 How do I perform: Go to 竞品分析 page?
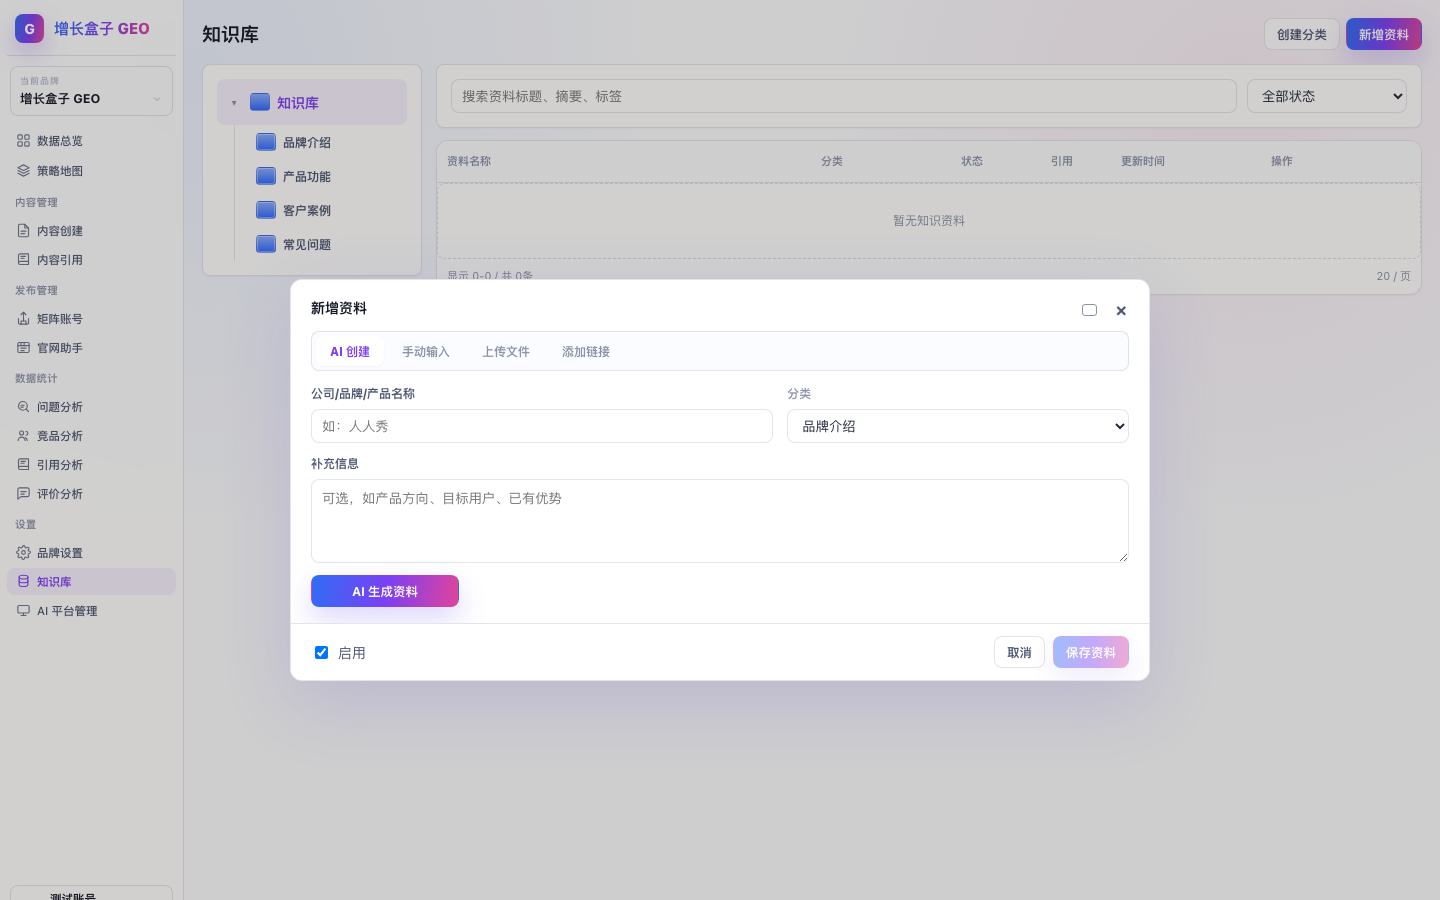(x=91, y=436)
